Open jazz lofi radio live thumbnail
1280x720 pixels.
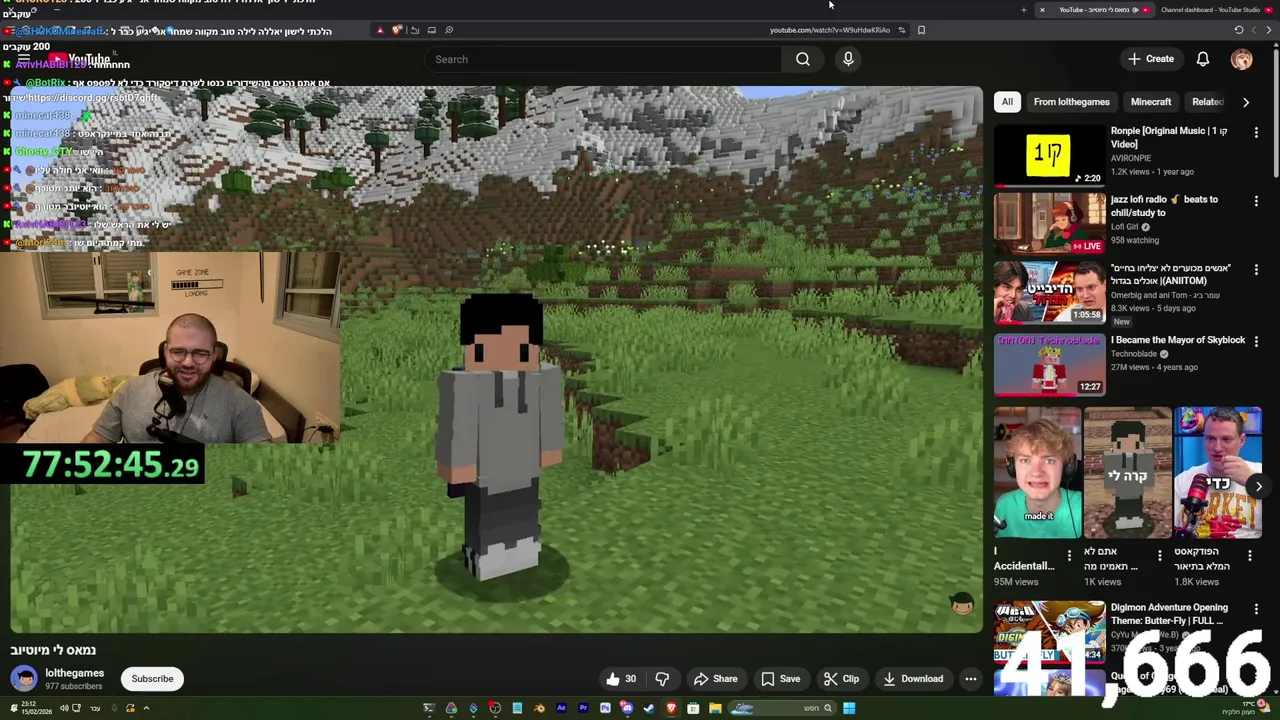[x=1048, y=223]
